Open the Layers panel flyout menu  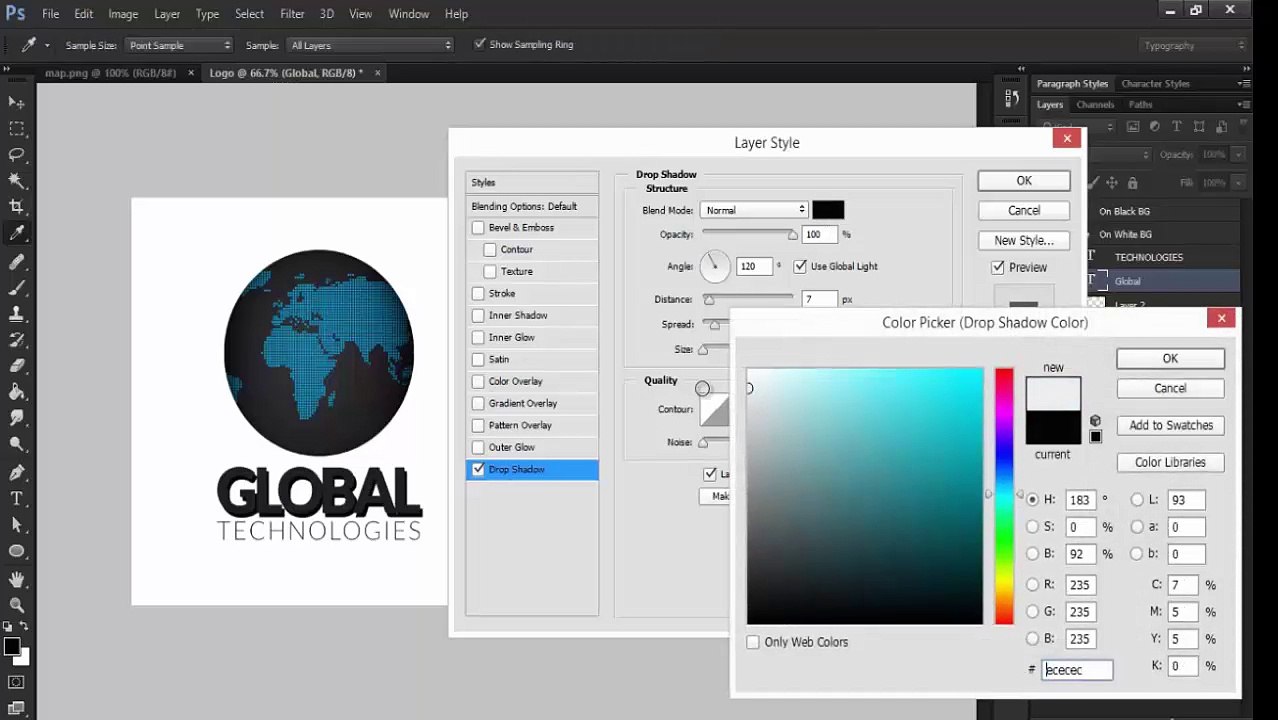tap(1243, 104)
